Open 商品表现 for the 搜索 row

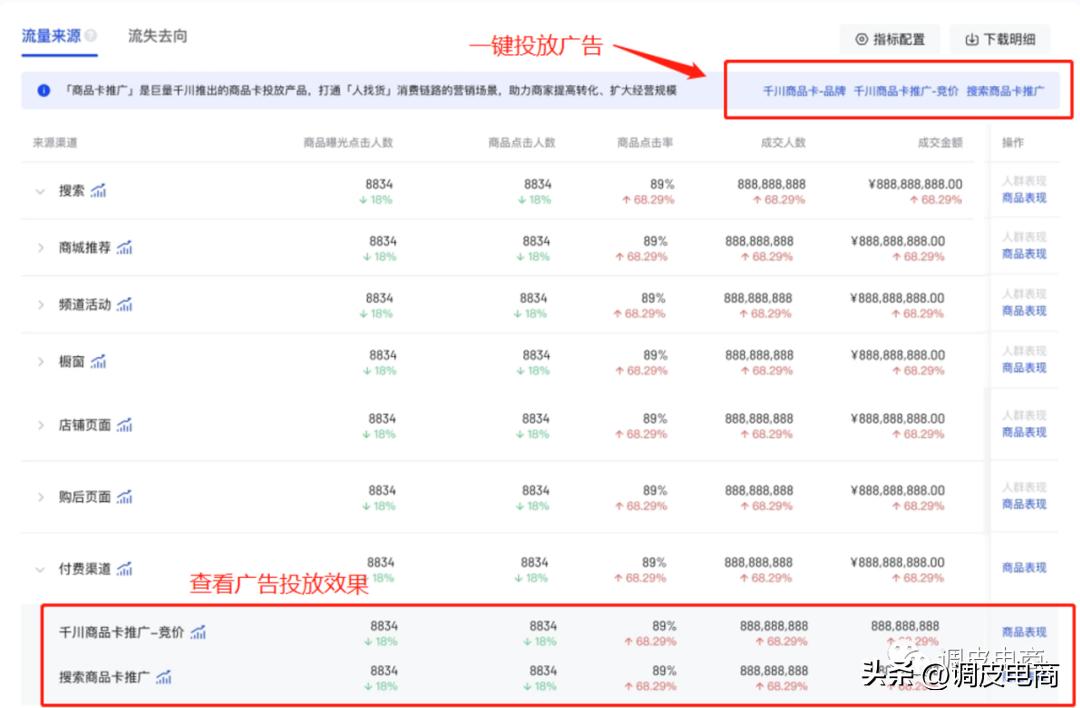click(1024, 198)
